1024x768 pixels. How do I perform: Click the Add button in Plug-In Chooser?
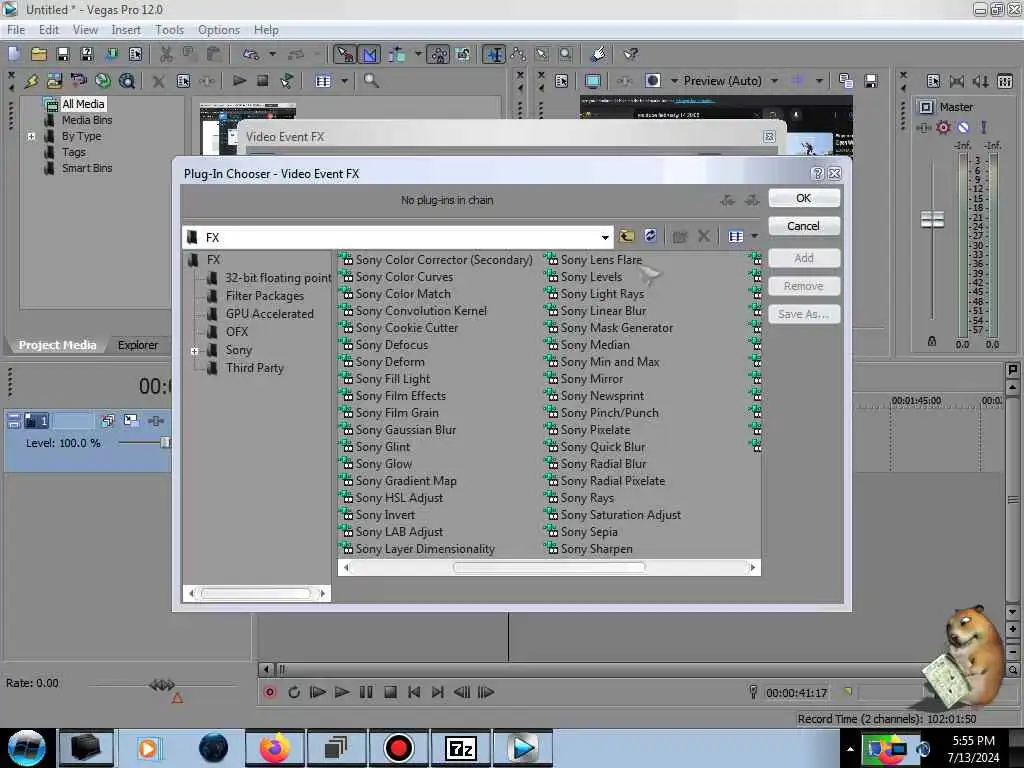tap(803, 258)
